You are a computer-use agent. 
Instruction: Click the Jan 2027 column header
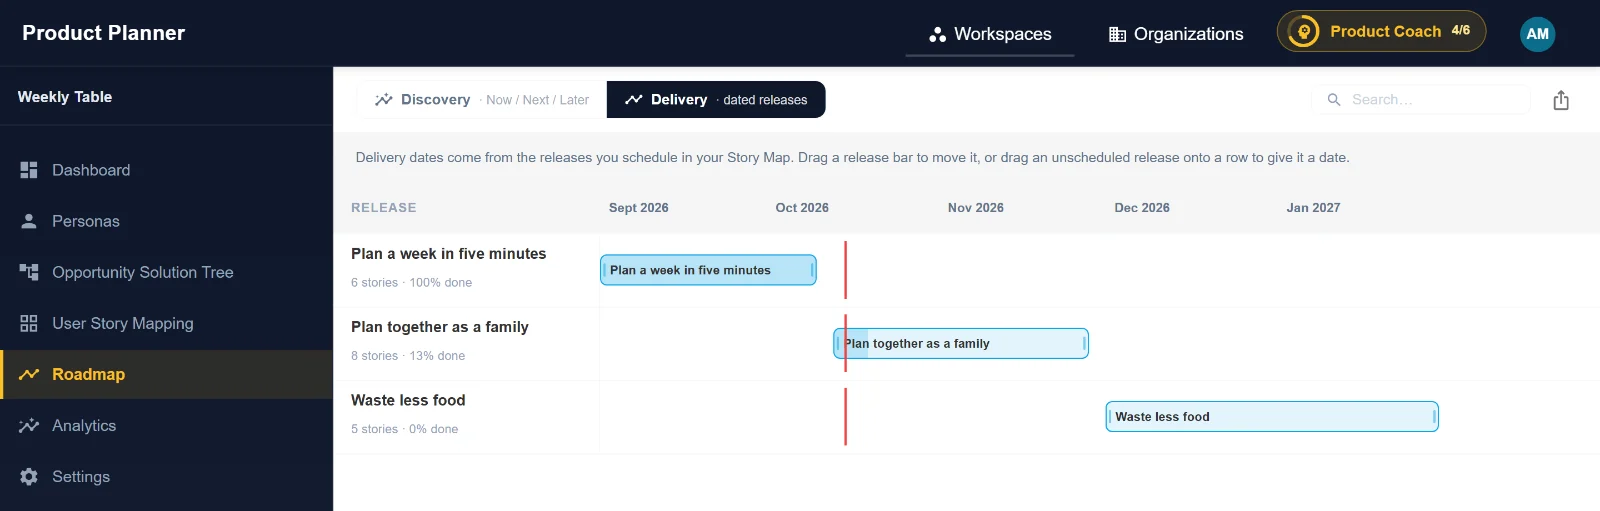pyautogui.click(x=1313, y=208)
